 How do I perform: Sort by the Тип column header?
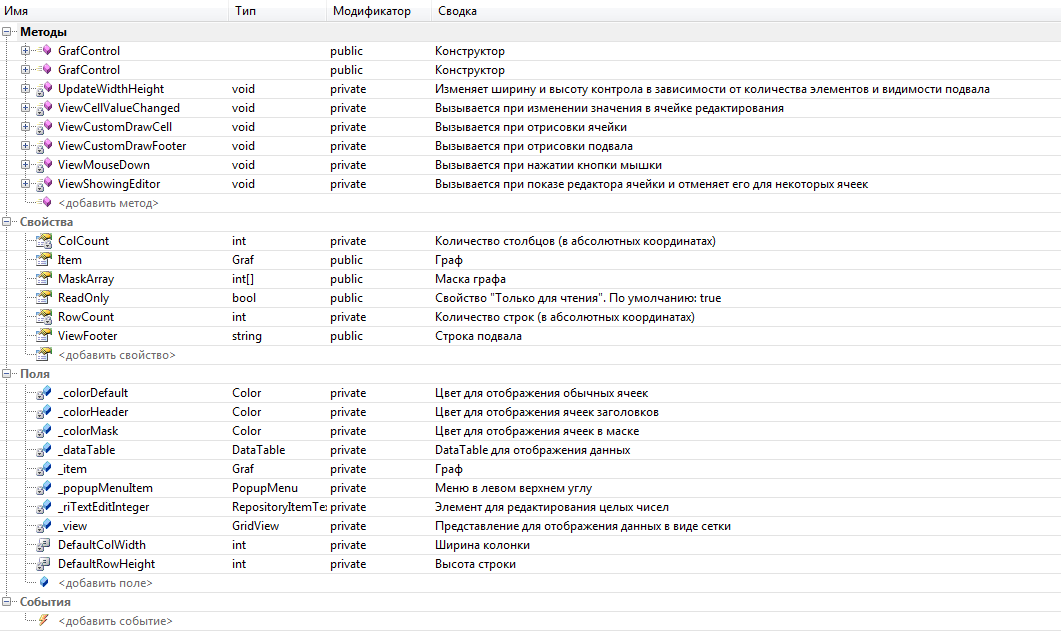pyautogui.click(x=277, y=11)
